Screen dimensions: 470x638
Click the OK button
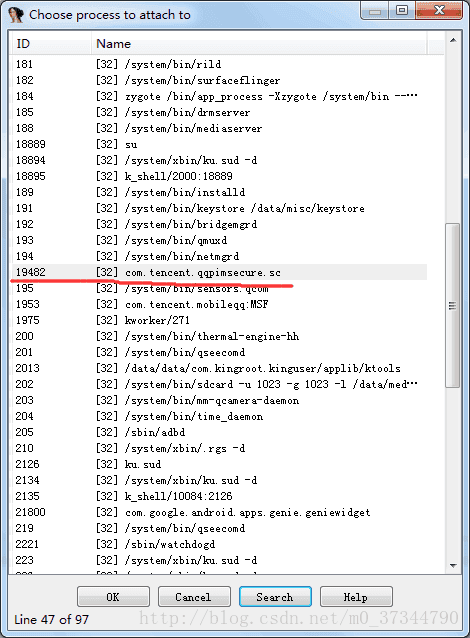click(x=113, y=597)
